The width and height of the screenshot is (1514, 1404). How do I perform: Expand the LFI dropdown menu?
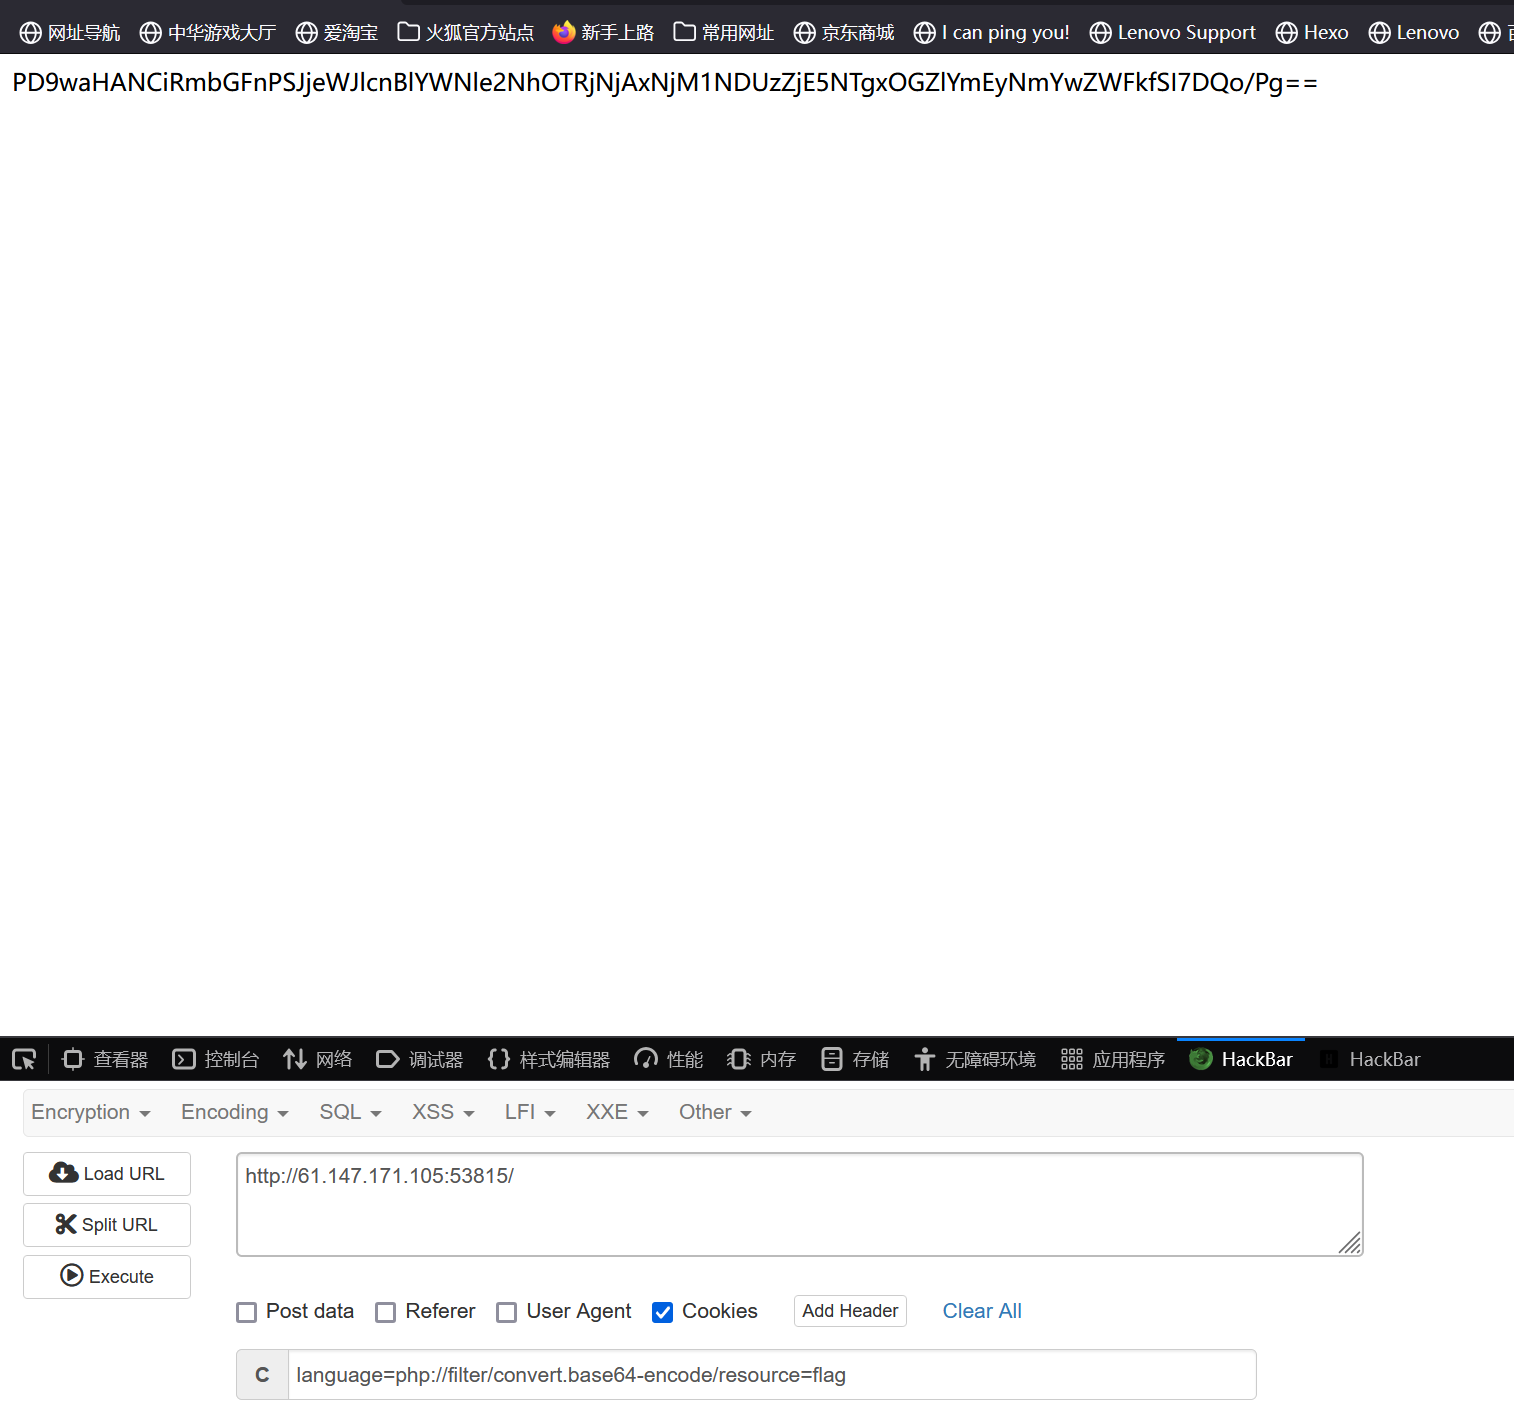(x=530, y=1112)
